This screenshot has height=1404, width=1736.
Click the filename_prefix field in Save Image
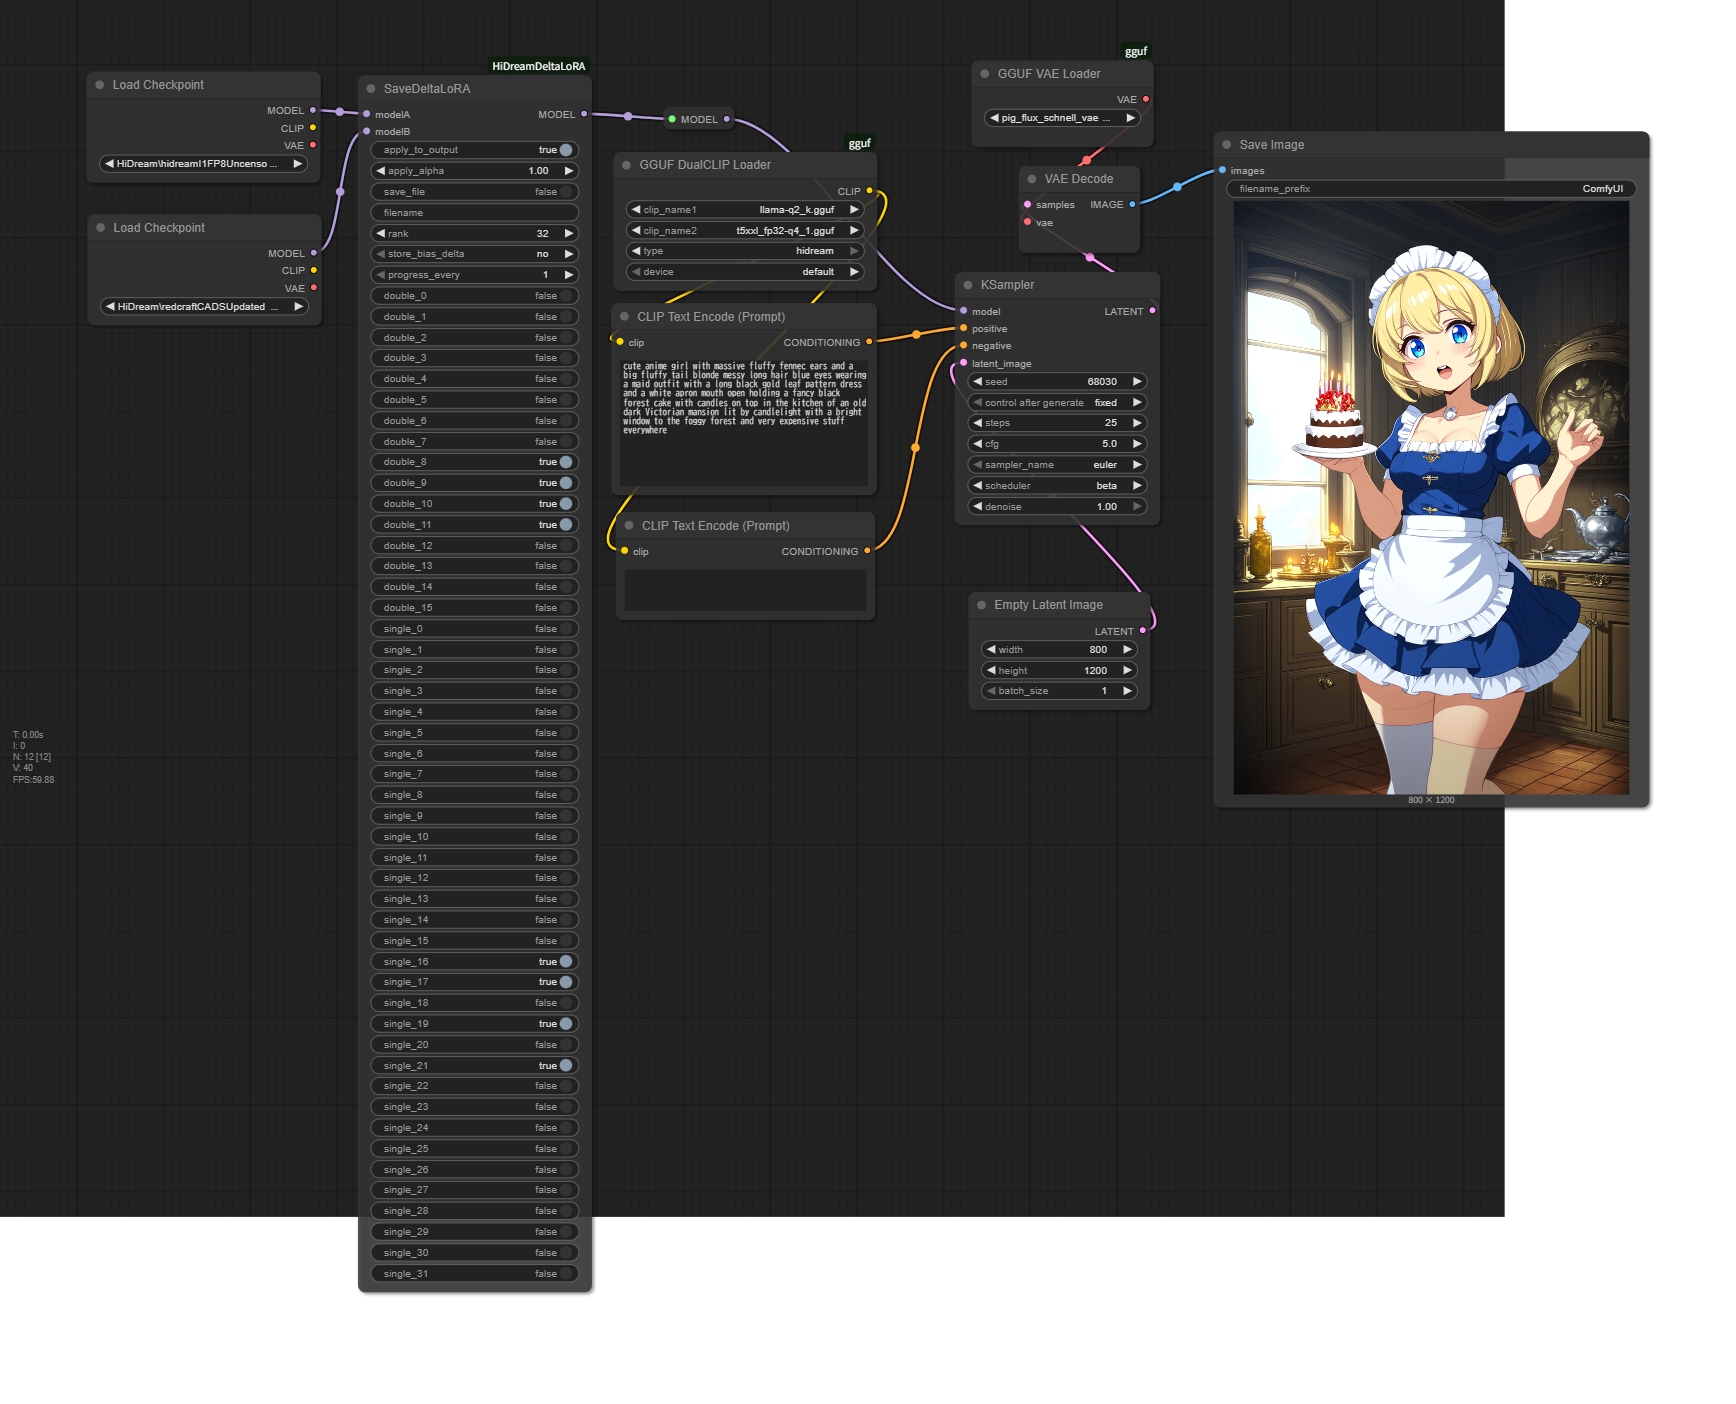[x=1430, y=189]
